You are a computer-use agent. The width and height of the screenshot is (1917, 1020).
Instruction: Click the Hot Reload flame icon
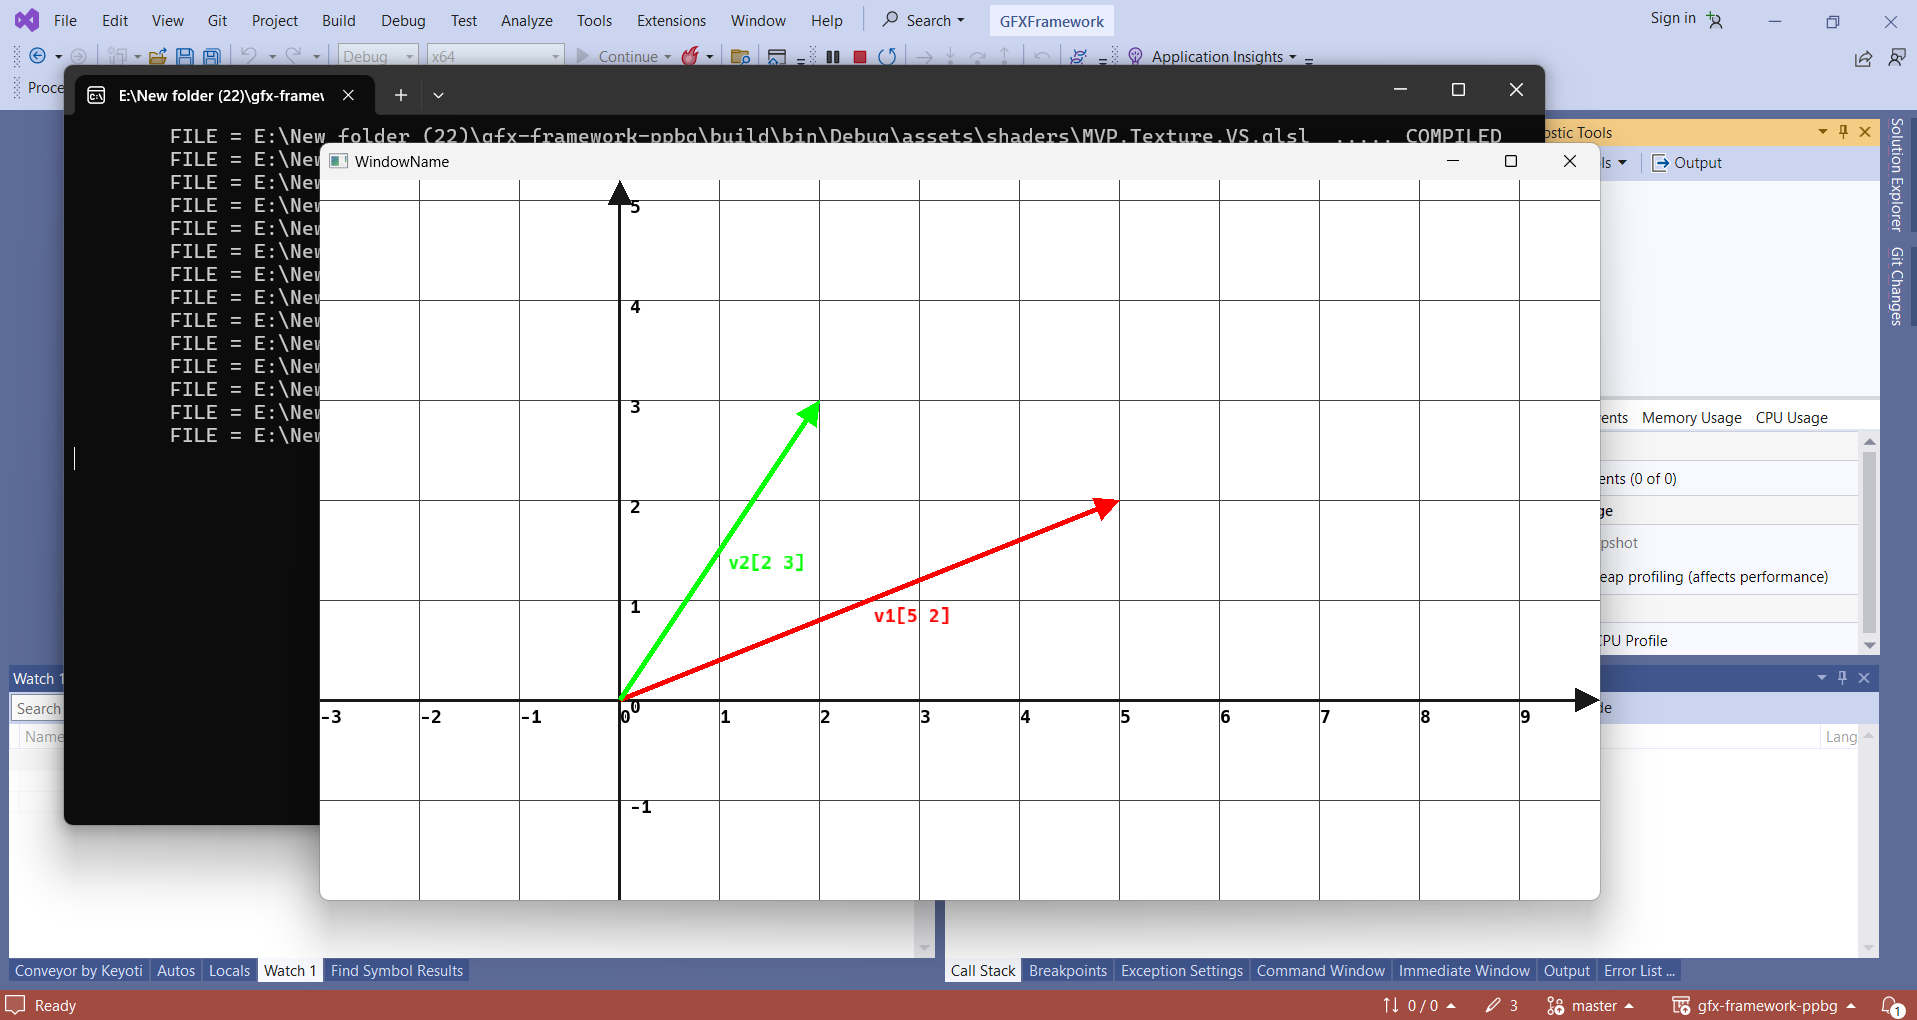[x=690, y=57]
